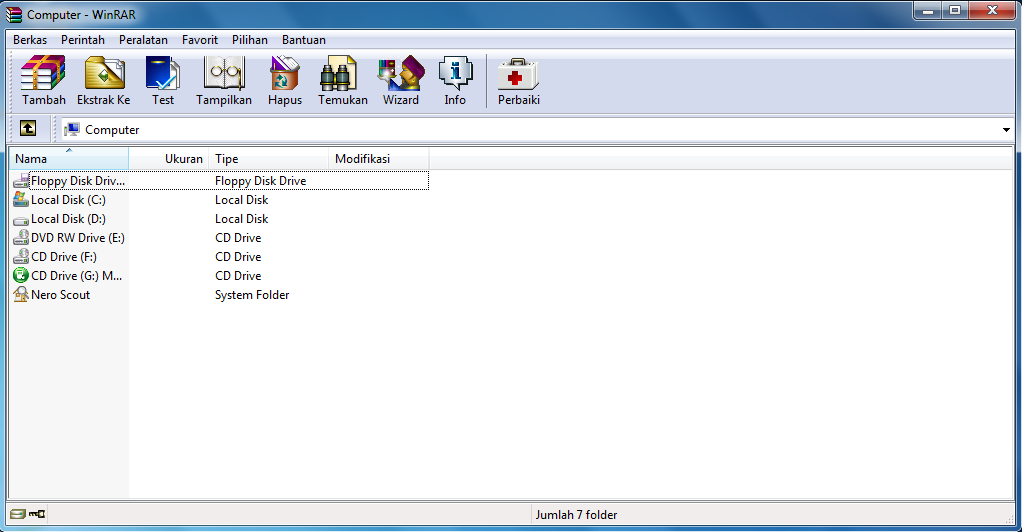
Task: Click the 'System Folder' type cell
Action: tap(252, 295)
